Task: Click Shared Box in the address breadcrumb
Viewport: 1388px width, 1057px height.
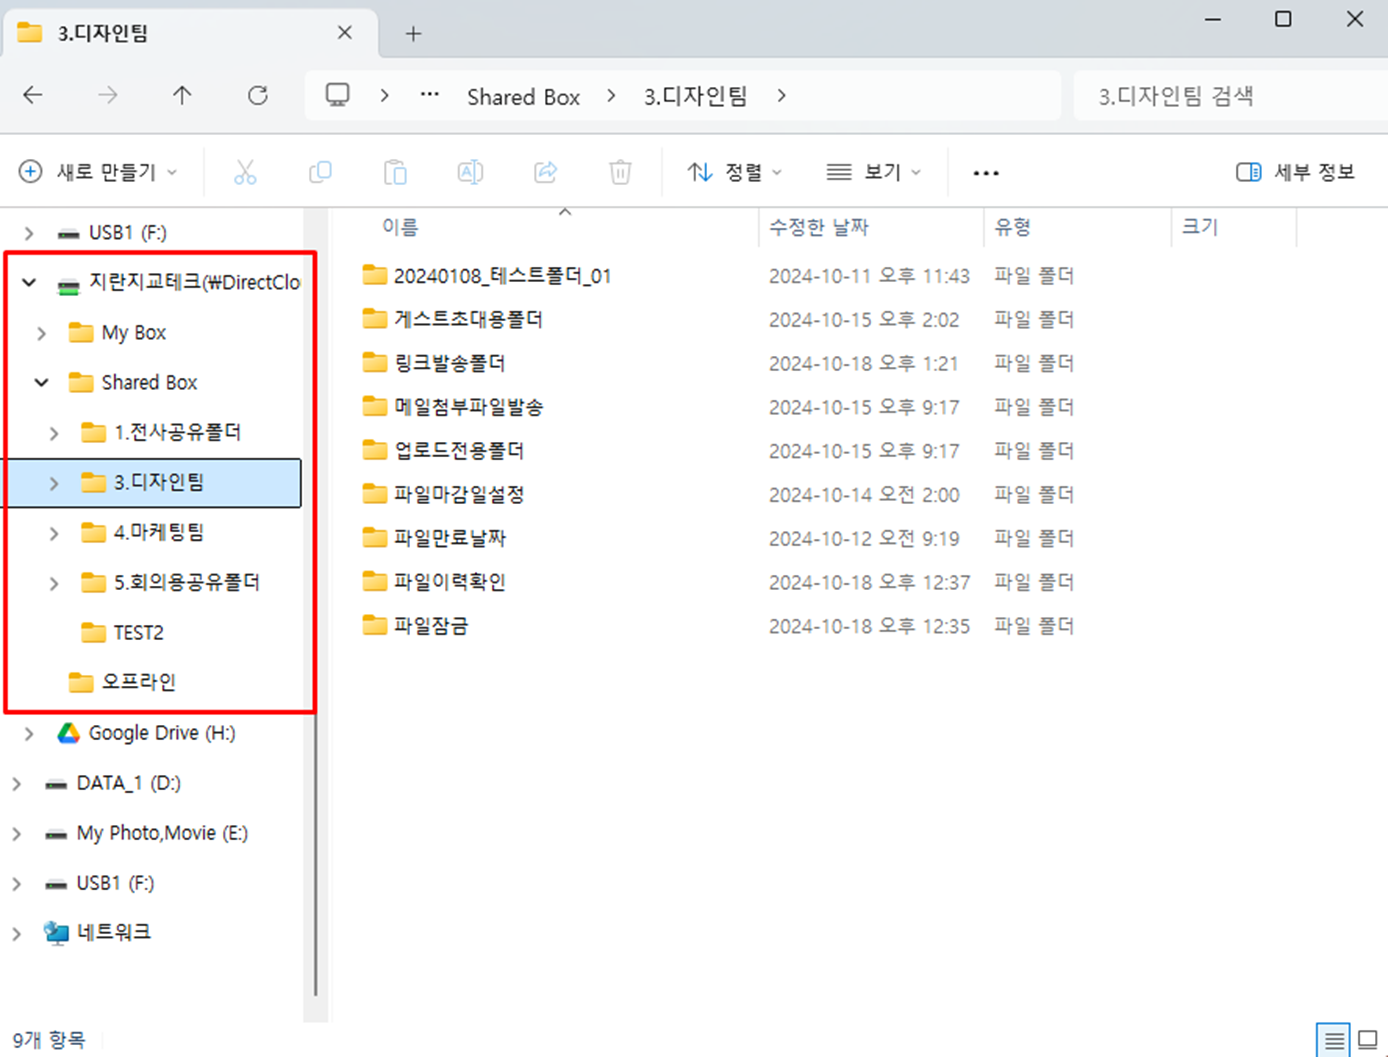Action: tap(523, 96)
